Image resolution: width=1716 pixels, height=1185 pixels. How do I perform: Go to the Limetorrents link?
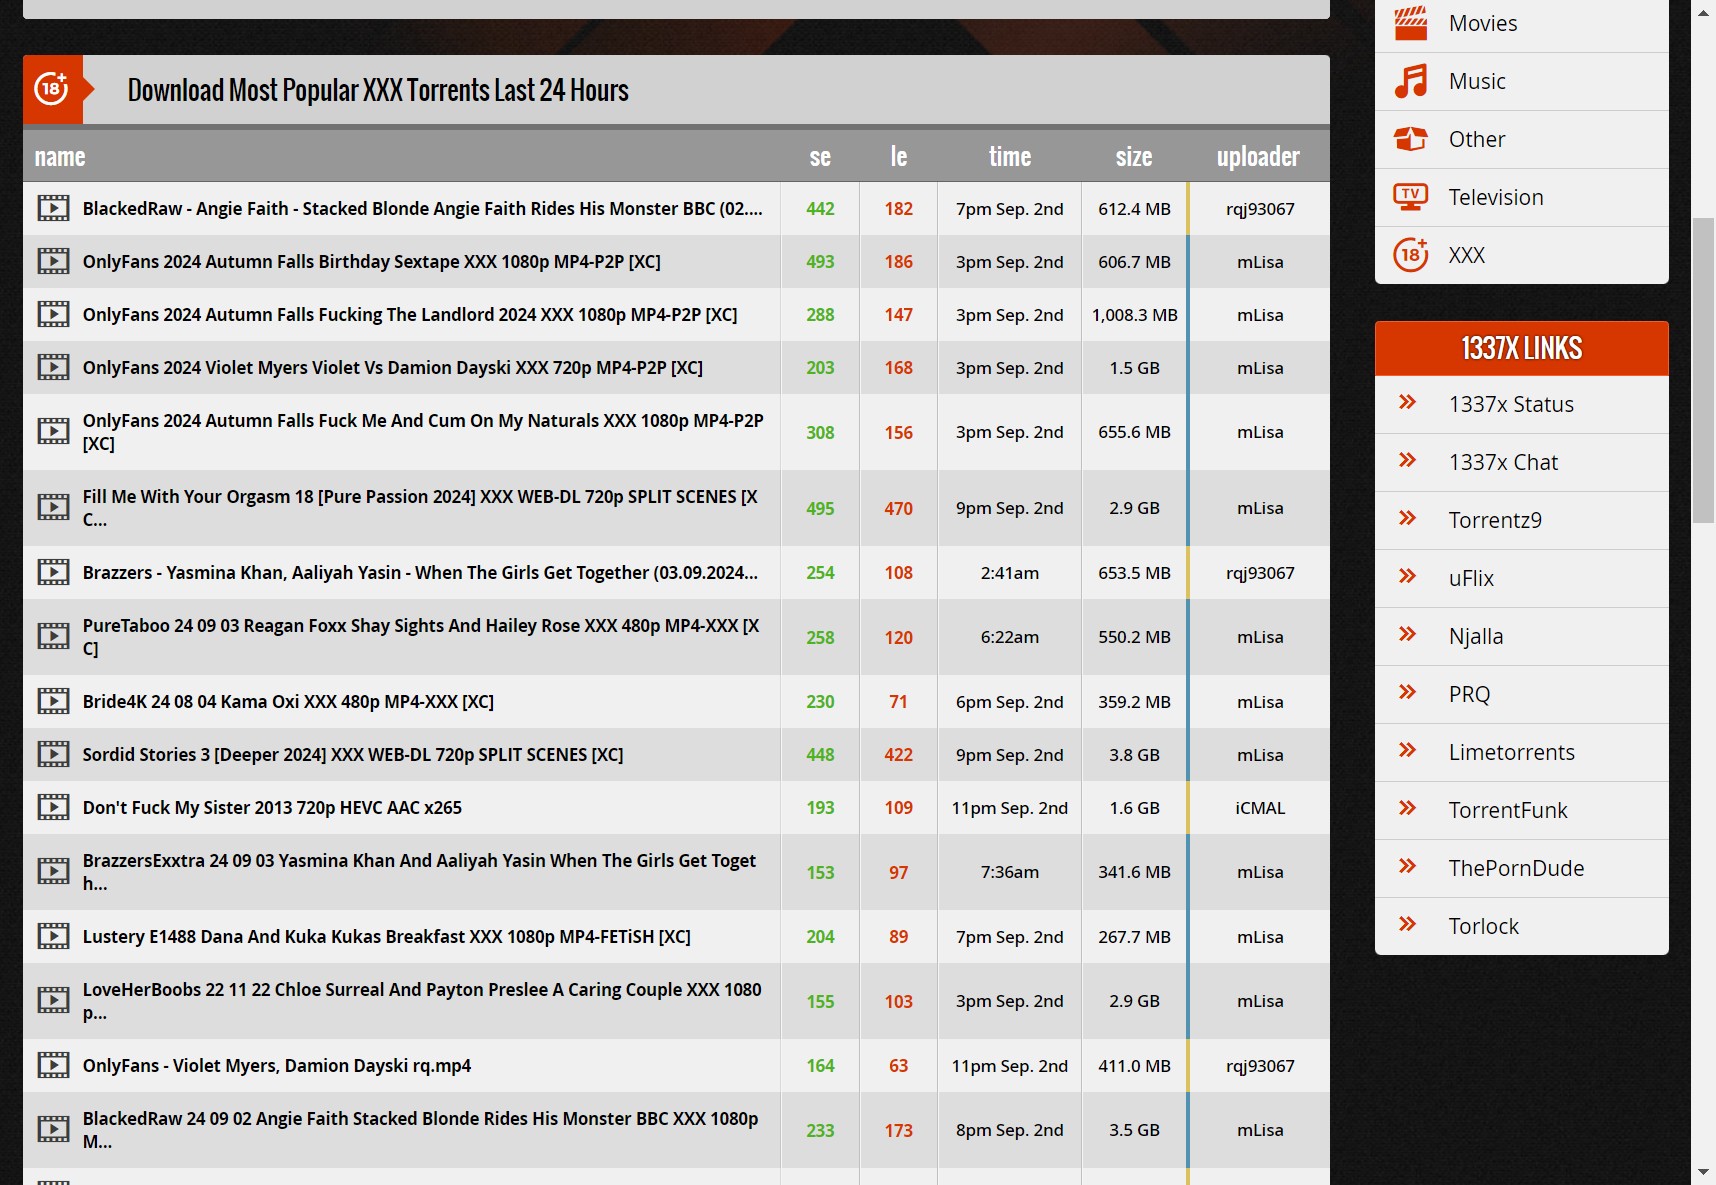pyautogui.click(x=1511, y=753)
